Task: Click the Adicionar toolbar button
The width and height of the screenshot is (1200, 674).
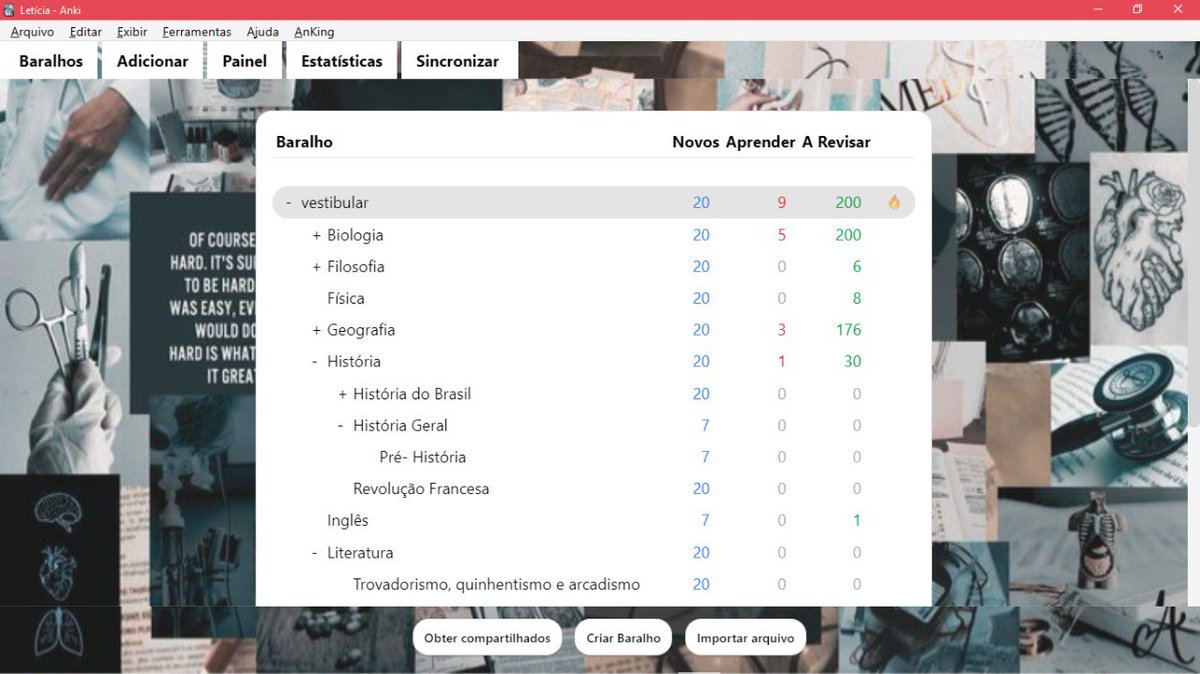Action: pyautogui.click(x=153, y=61)
